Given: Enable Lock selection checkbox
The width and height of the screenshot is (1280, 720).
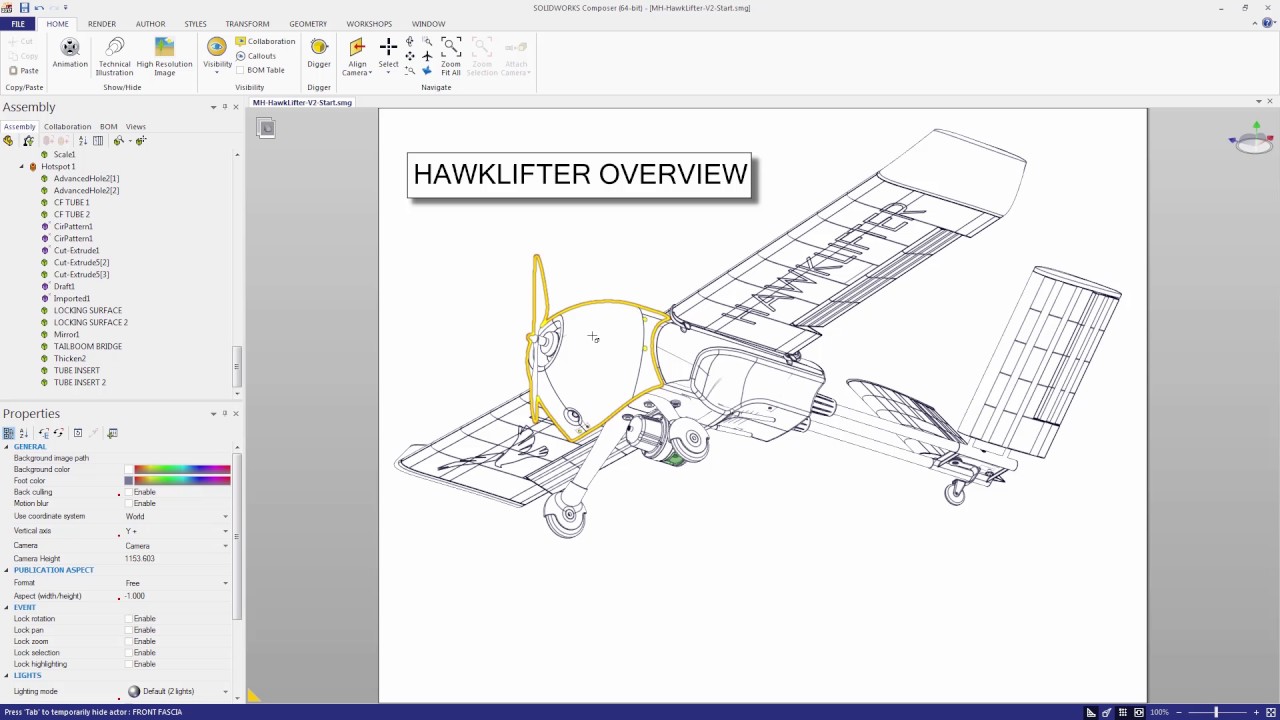Looking at the screenshot, I should pos(129,653).
